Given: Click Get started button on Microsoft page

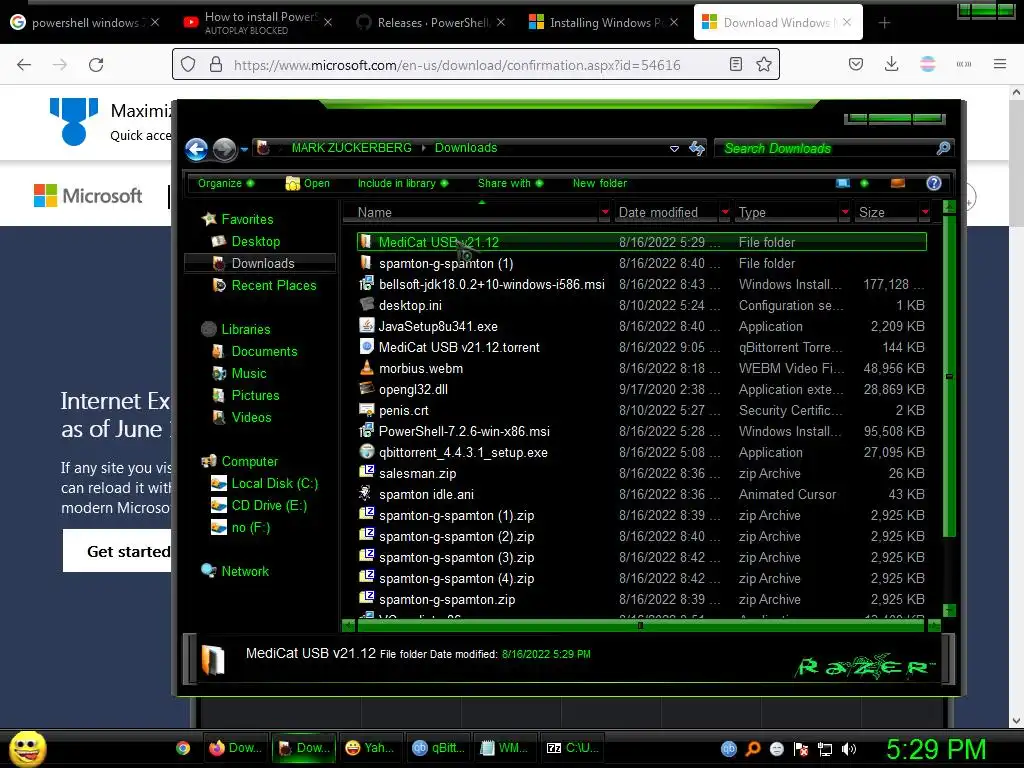Looking at the screenshot, I should coord(118,551).
